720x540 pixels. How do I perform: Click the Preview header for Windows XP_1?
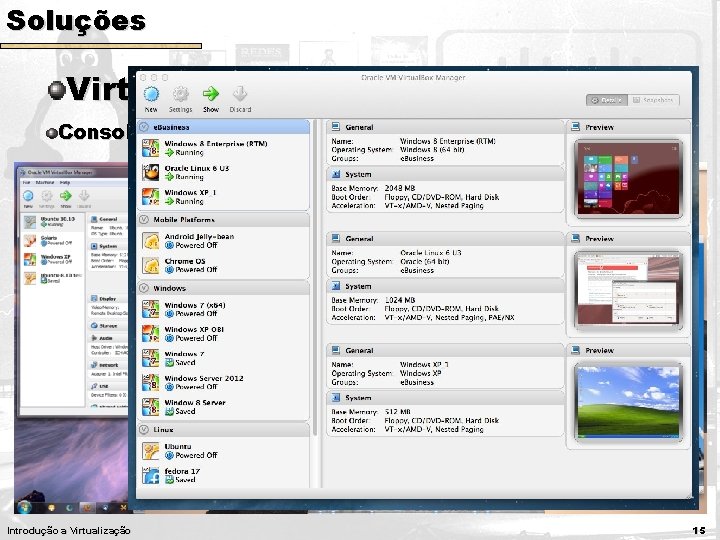(x=628, y=350)
